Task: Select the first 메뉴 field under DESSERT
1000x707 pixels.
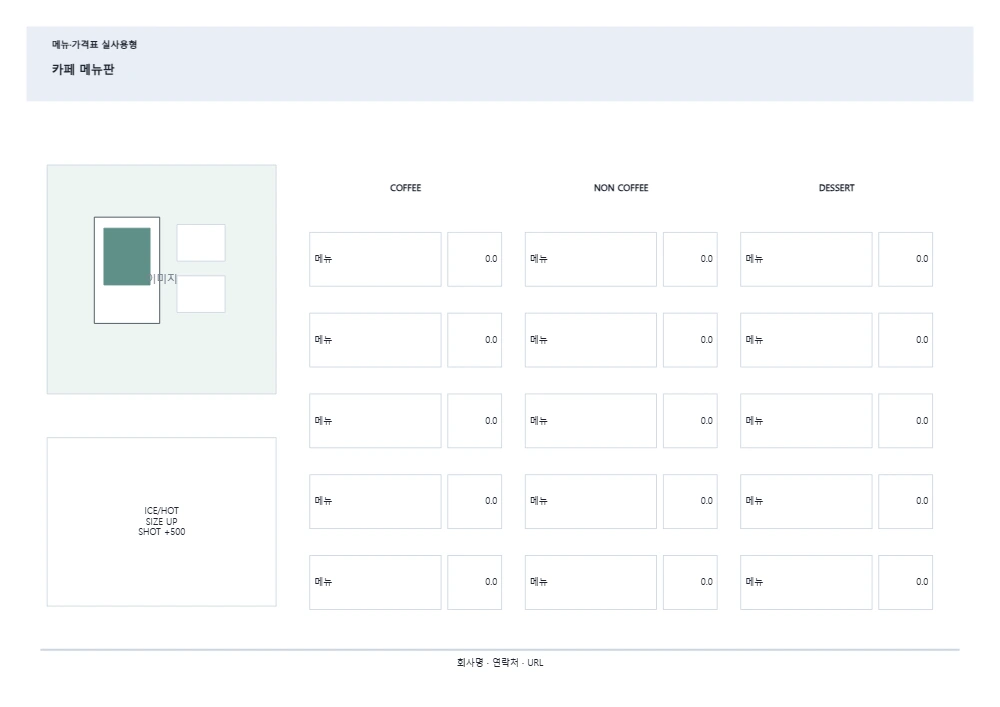Action: tap(806, 259)
